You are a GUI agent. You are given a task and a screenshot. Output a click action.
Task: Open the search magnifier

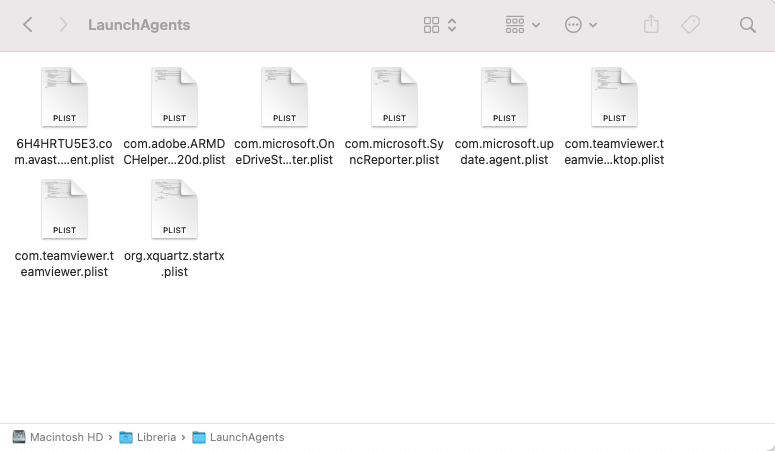(x=748, y=25)
